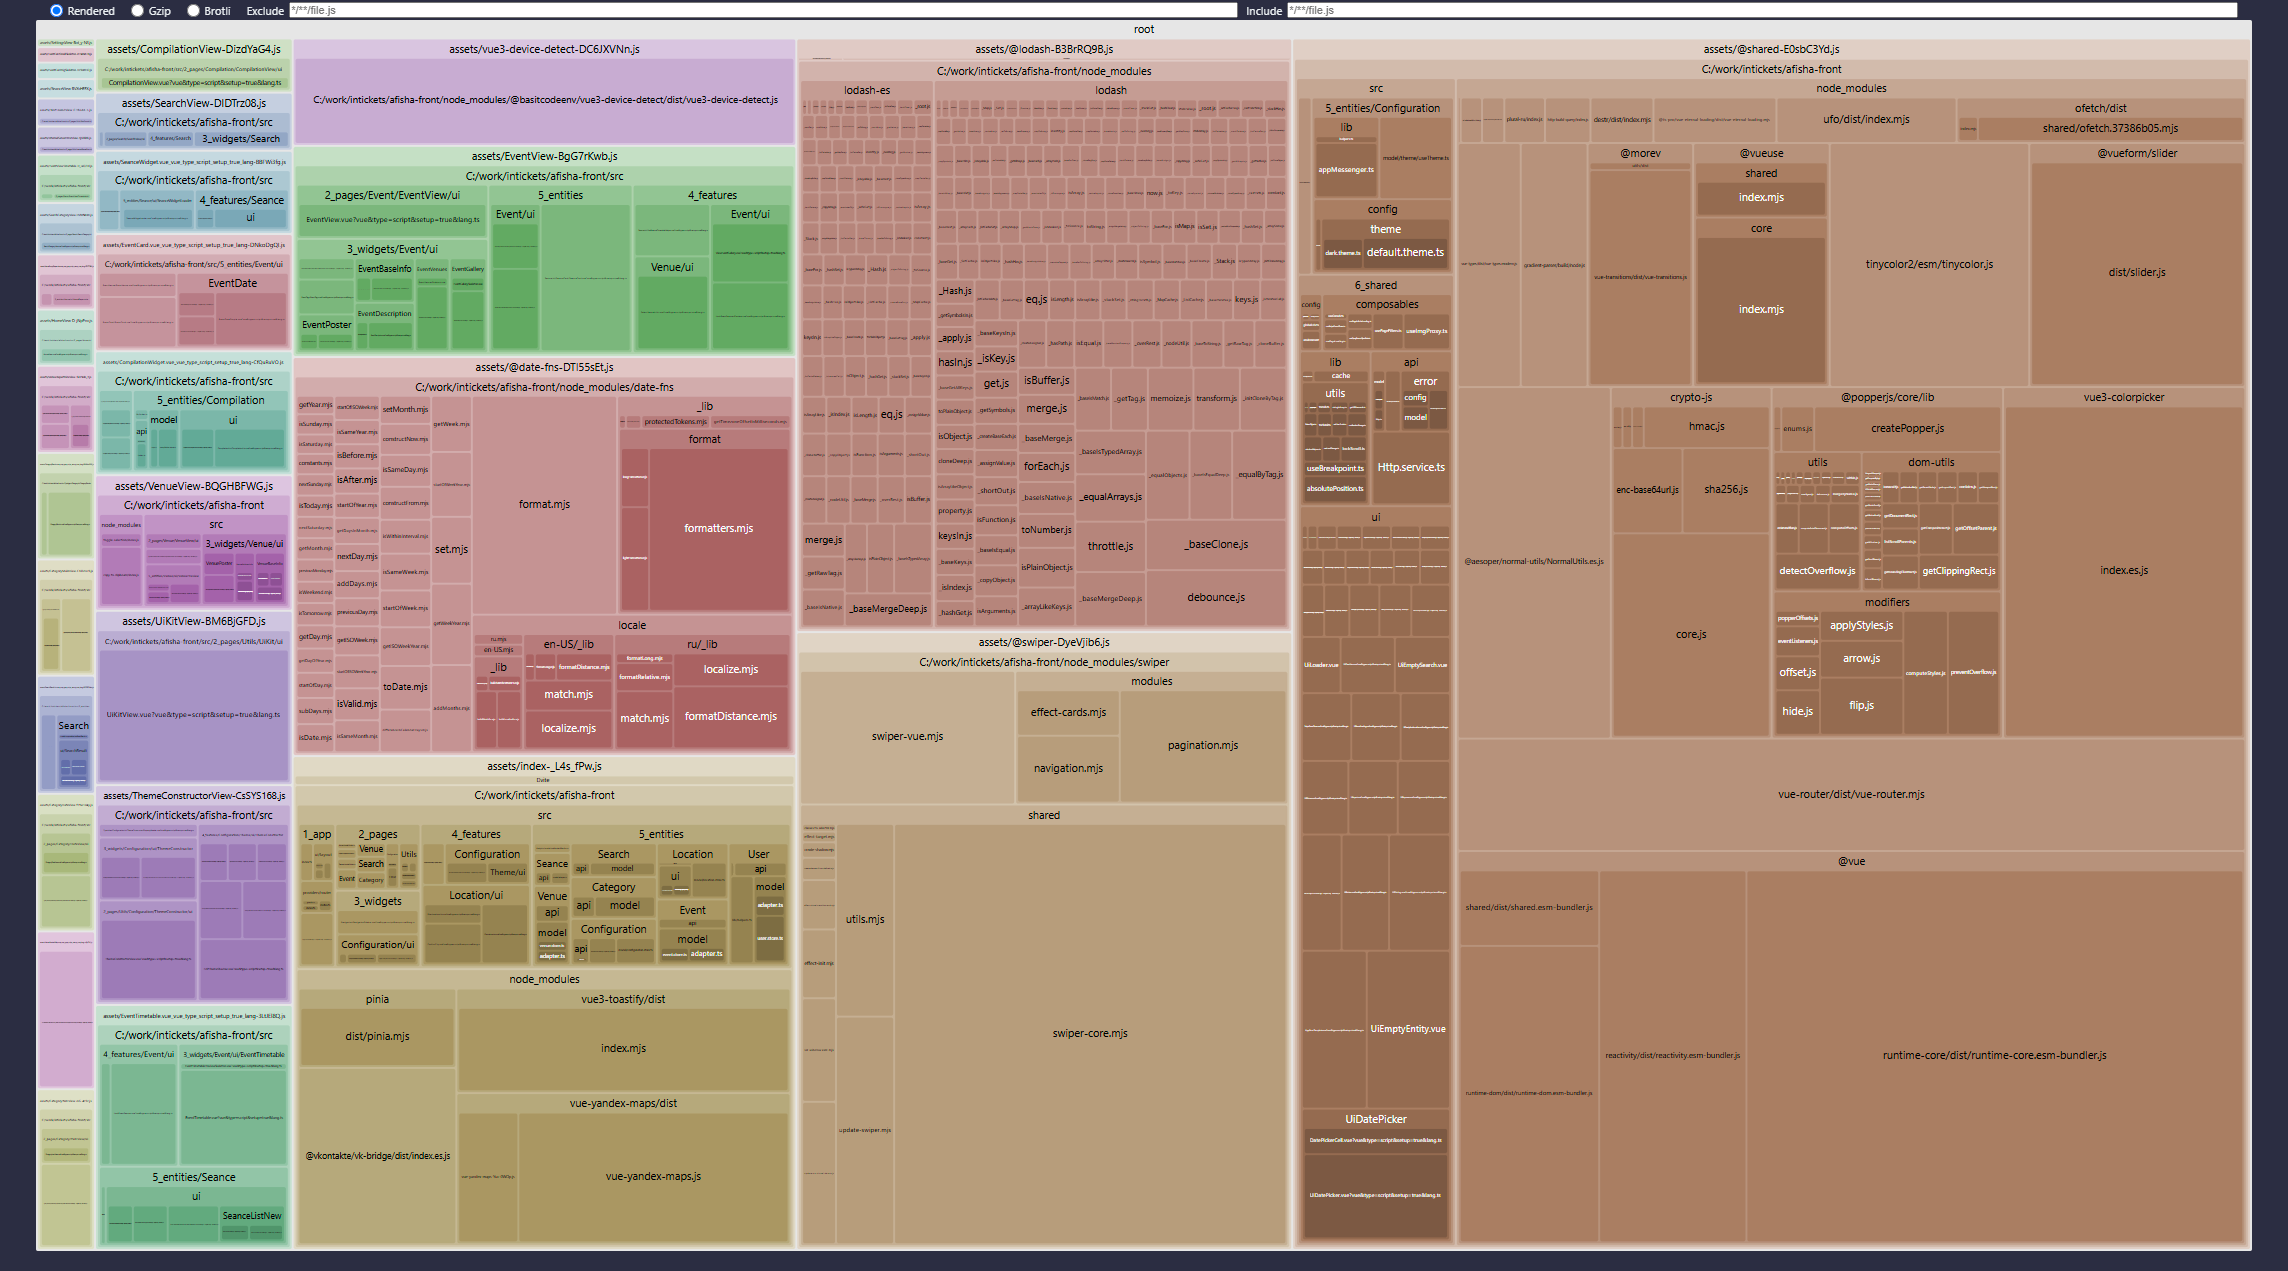2288x1271 pixels.
Task: Select the tinycolor.js module block
Action: point(1929,264)
